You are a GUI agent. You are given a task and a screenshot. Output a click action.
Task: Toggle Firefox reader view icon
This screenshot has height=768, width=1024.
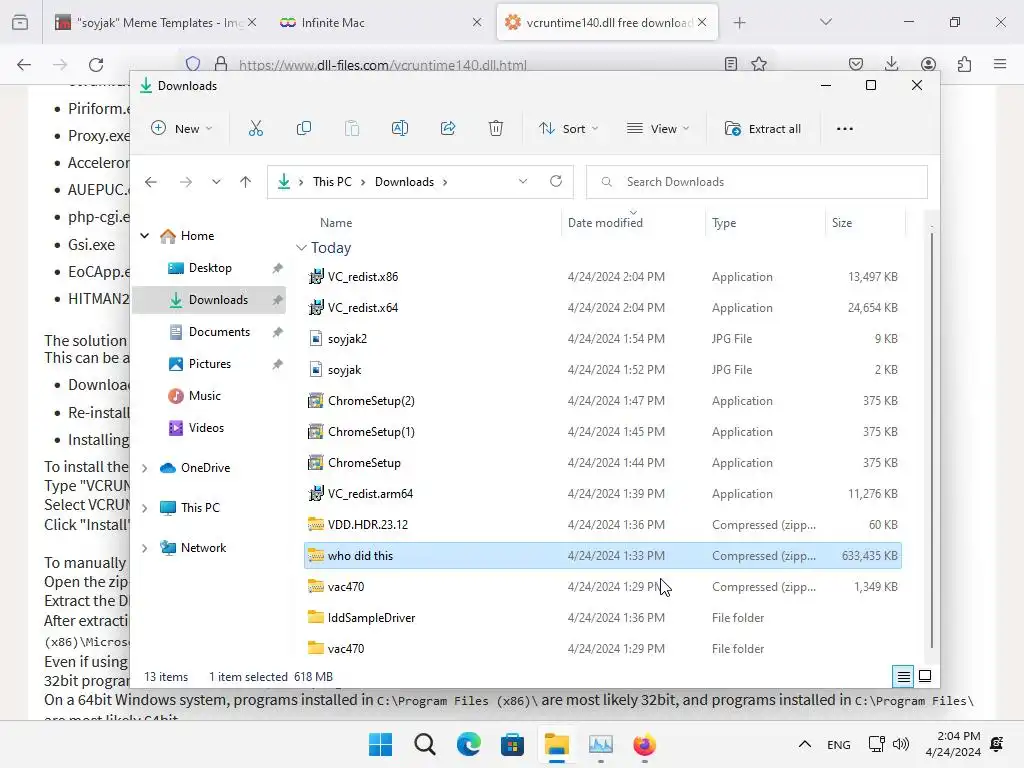tap(731, 64)
